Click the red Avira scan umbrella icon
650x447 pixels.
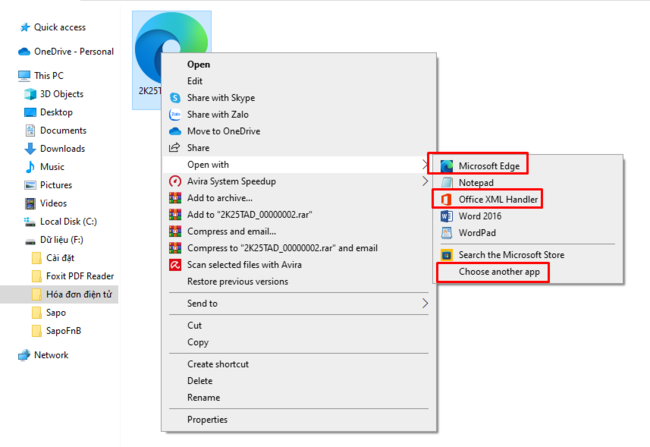(175, 265)
